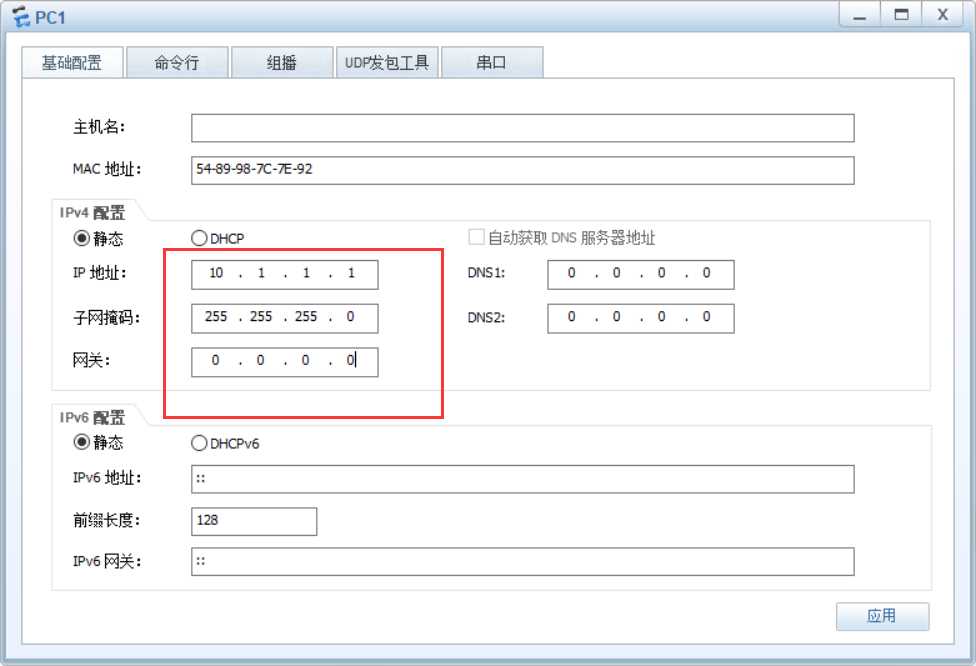Viewport: 976px width, 666px height.
Task: Toggle 自动获取 DNS 服务器地址 checkbox
Action: pos(476,237)
